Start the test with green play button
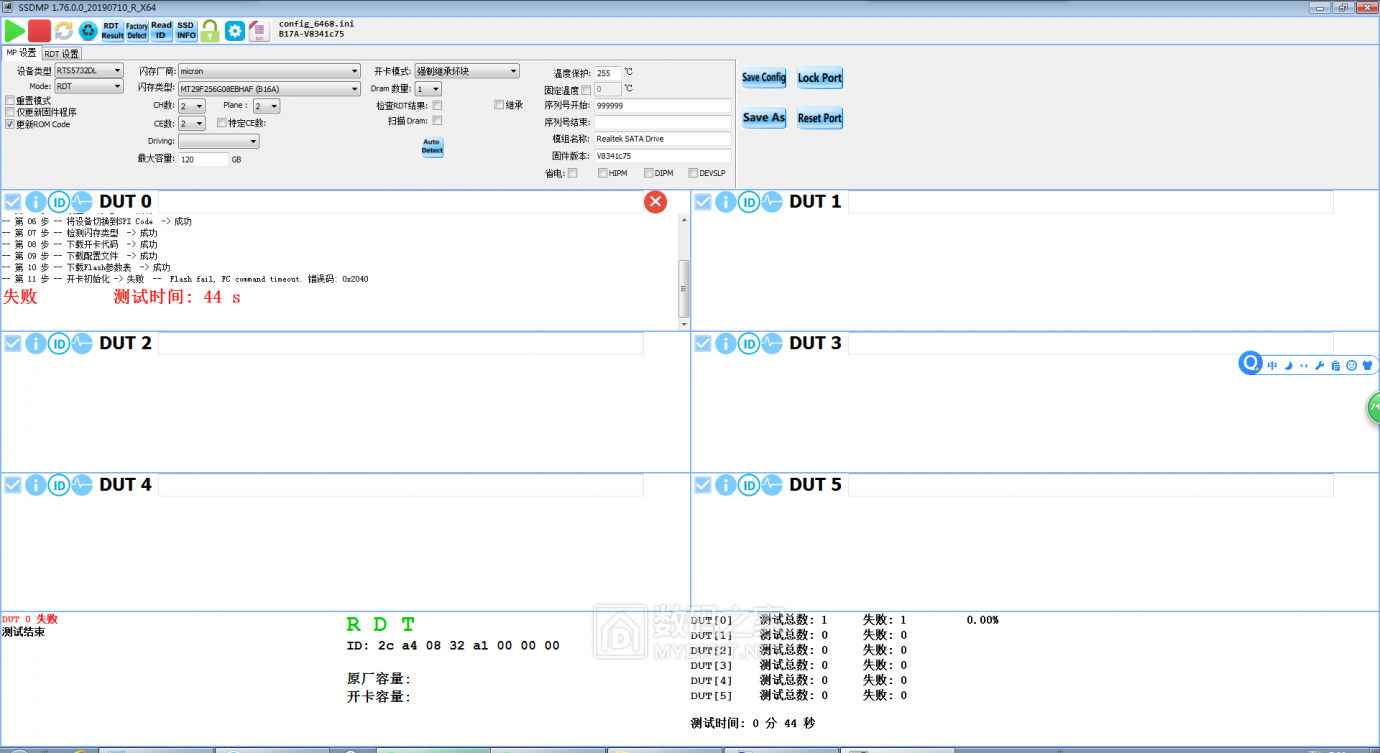This screenshot has height=753, width=1380. 15,31
